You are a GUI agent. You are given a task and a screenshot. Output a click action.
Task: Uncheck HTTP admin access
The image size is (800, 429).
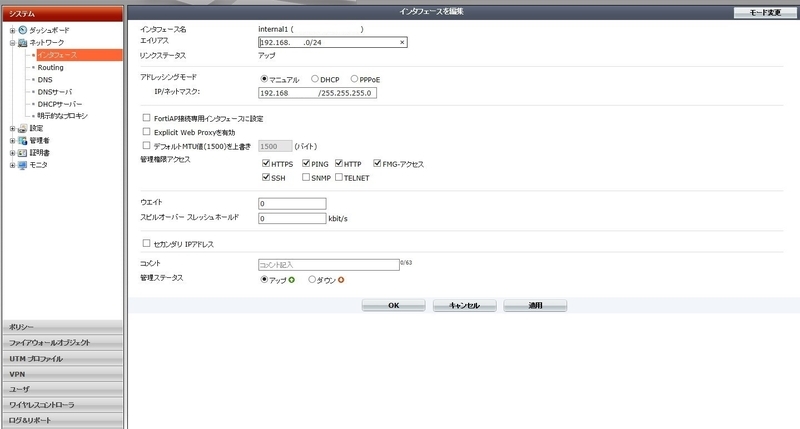point(339,163)
